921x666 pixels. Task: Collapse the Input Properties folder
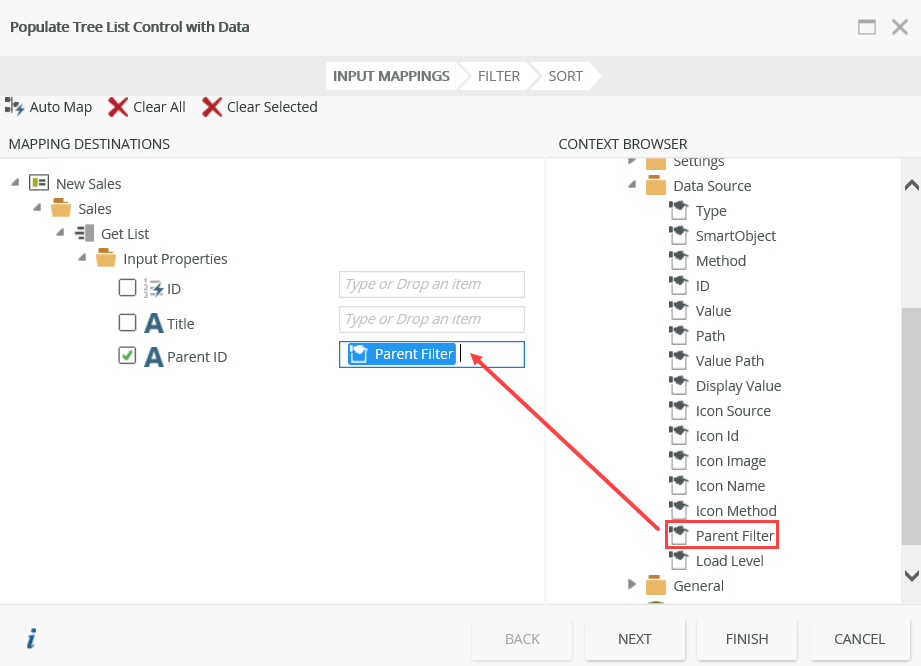tap(84, 259)
